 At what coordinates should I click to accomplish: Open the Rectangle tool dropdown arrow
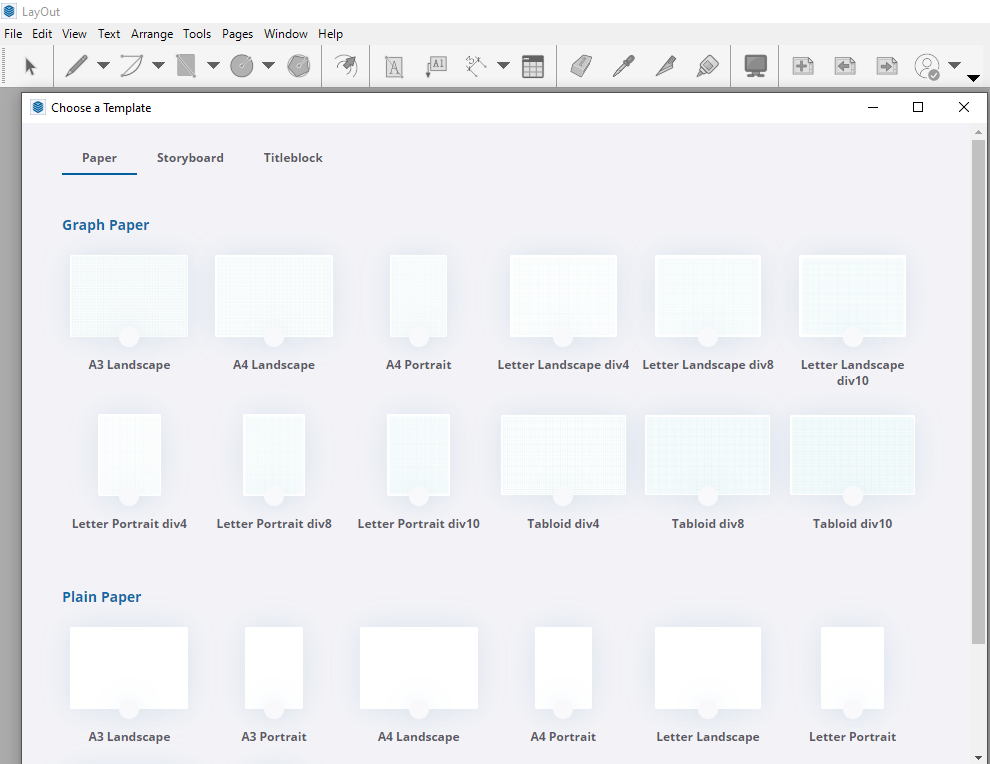[x=213, y=67]
